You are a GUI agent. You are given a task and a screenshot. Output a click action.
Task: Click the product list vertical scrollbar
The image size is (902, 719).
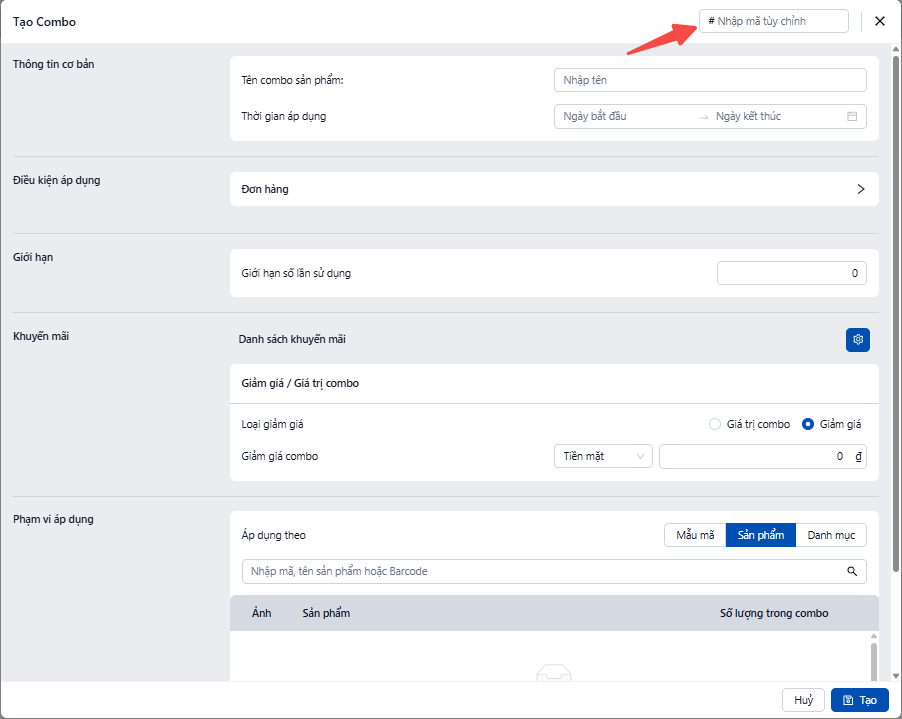click(x=873, y=660)
